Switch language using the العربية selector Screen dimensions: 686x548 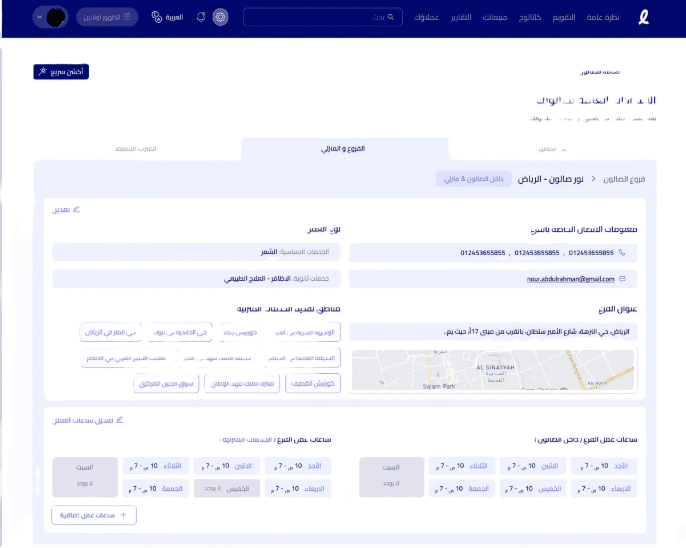(168, 17)
